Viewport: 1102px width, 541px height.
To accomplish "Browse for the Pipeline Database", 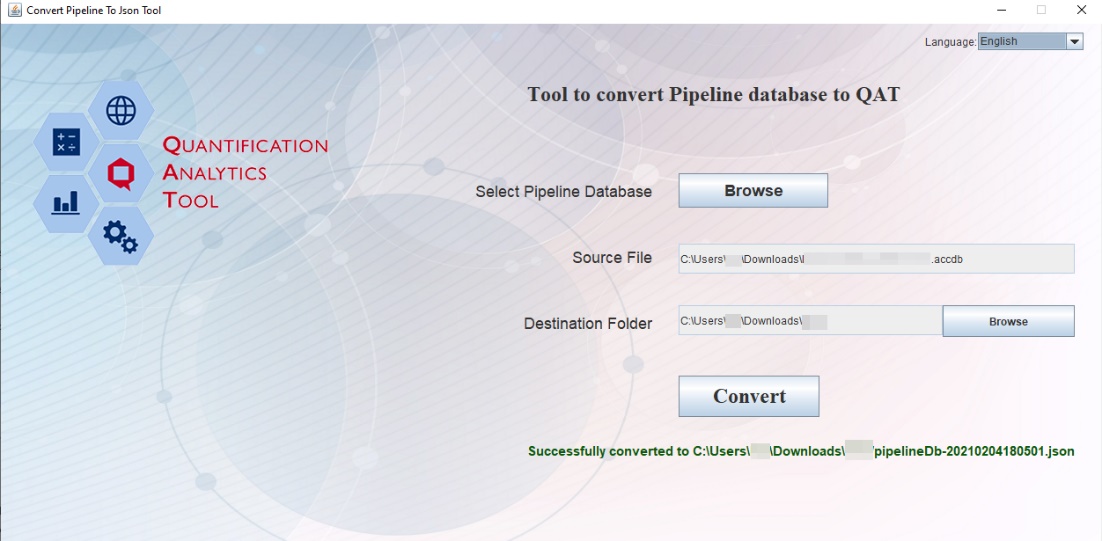I will [x=753, y=190].
